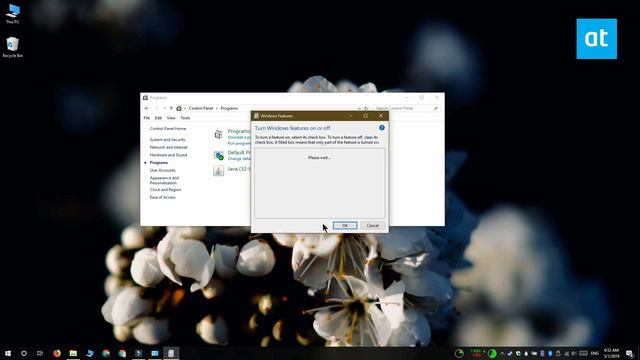Click Programs and Features category icon
This screenshot has width=640, height=360.
coord(218,134)
